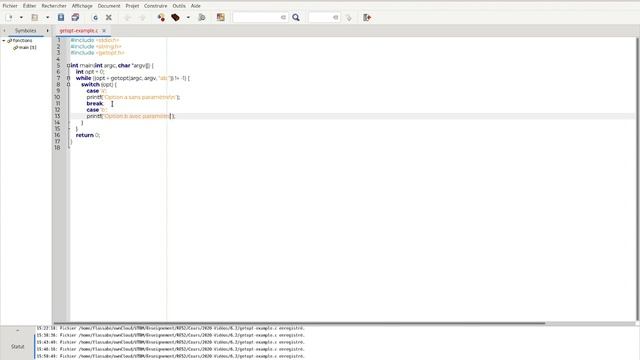Fold the switch block at line 8
Viewport: 640px width, 360px height.
coord(68,84)
